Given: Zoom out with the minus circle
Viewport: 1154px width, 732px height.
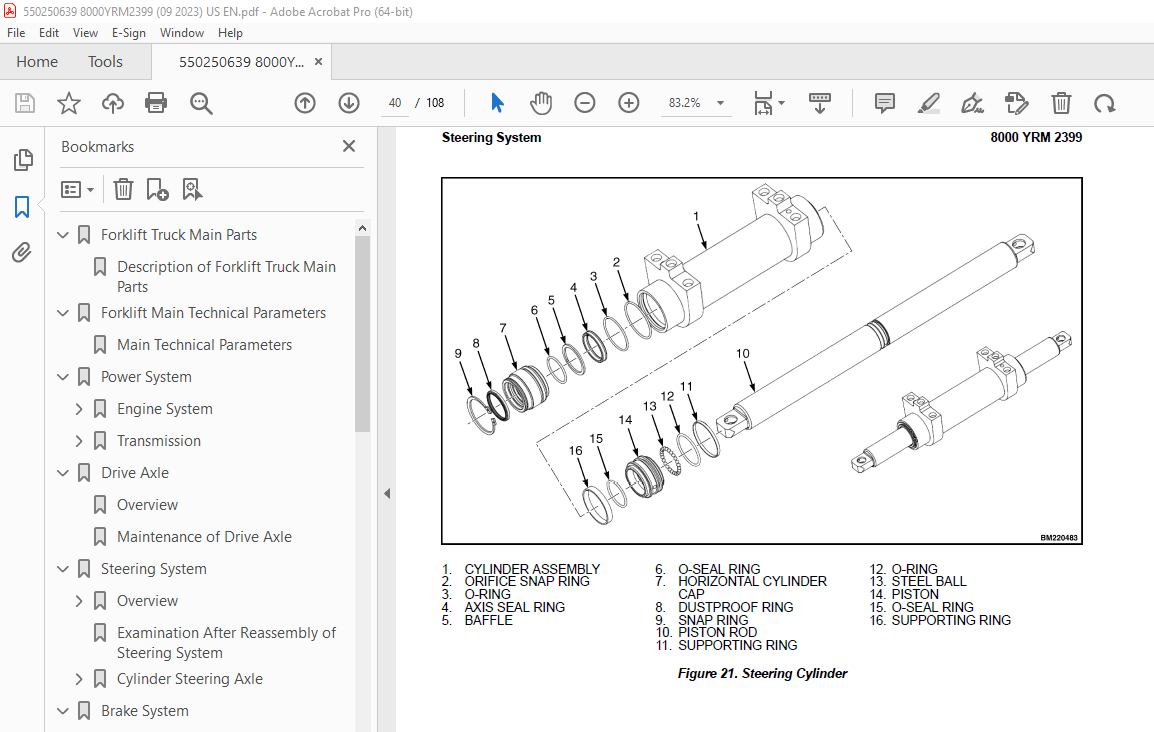Looking at the screenshot, I should coord(584,103).
